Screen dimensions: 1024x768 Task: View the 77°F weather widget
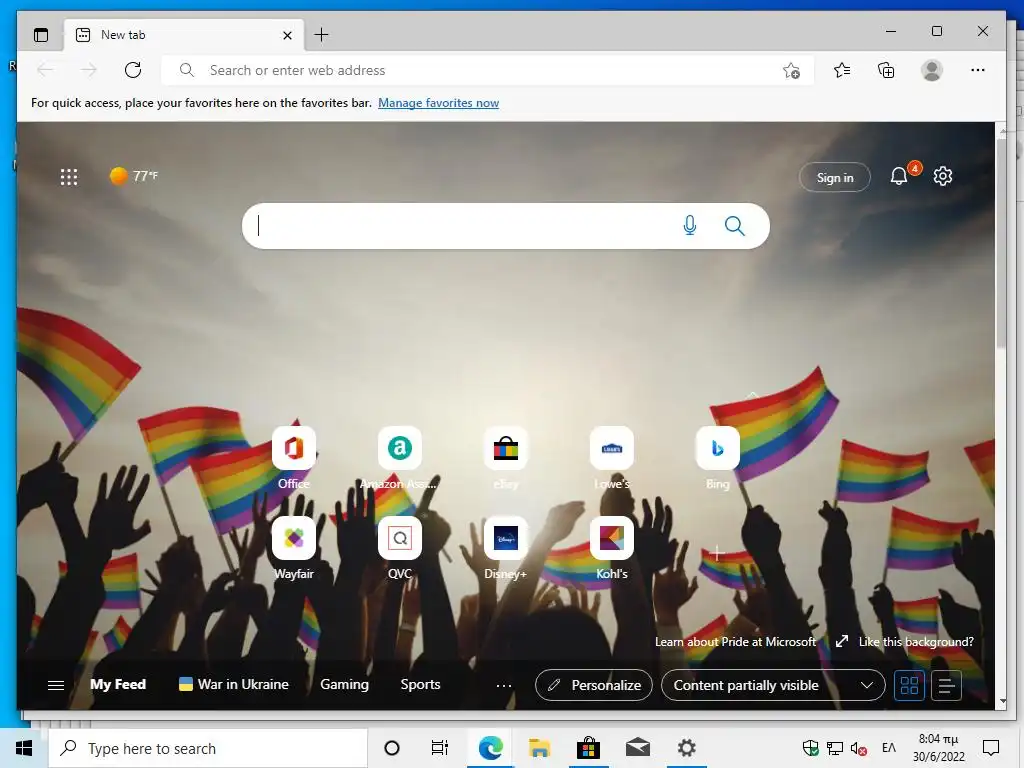tap(134, 176)
